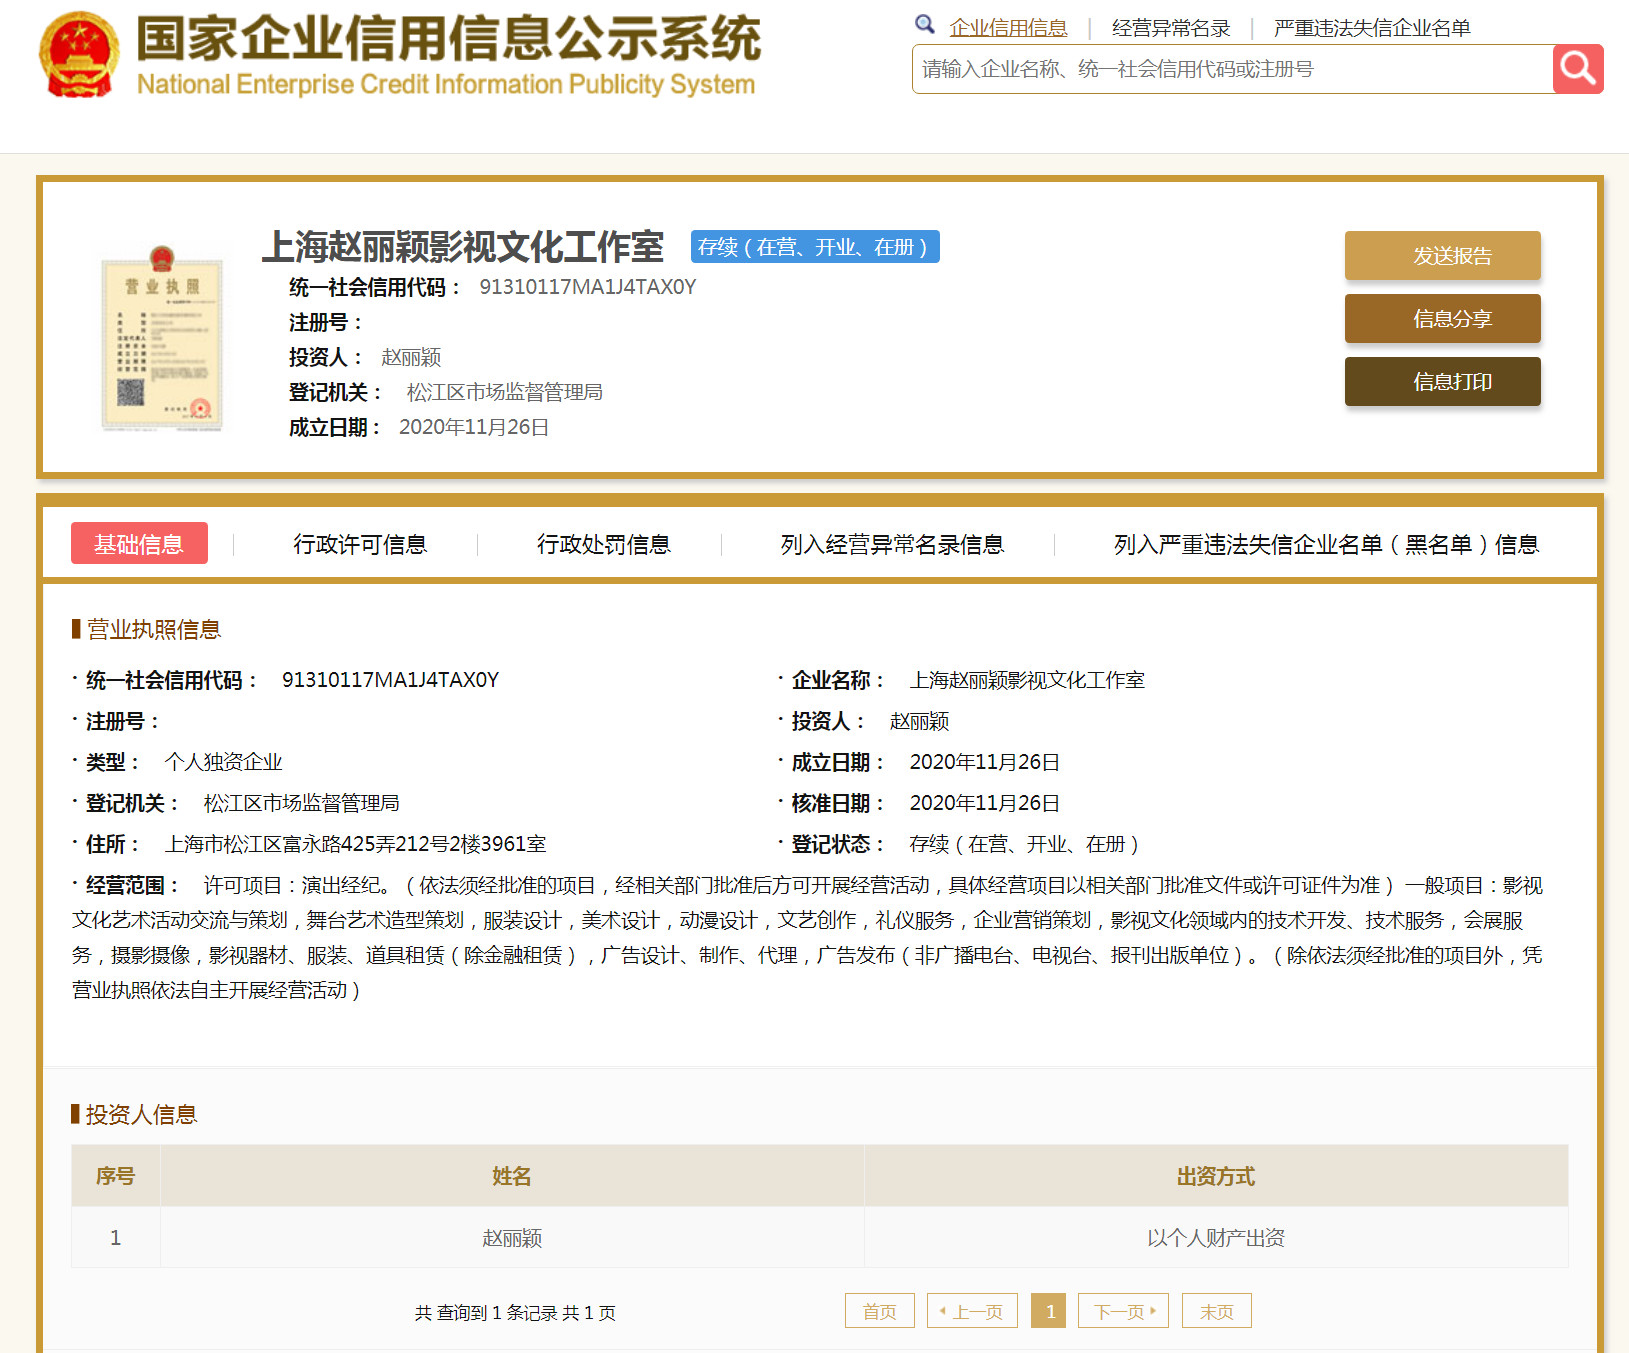
Task: Jump to last page with 末页
Action: click(1217, 1311)
